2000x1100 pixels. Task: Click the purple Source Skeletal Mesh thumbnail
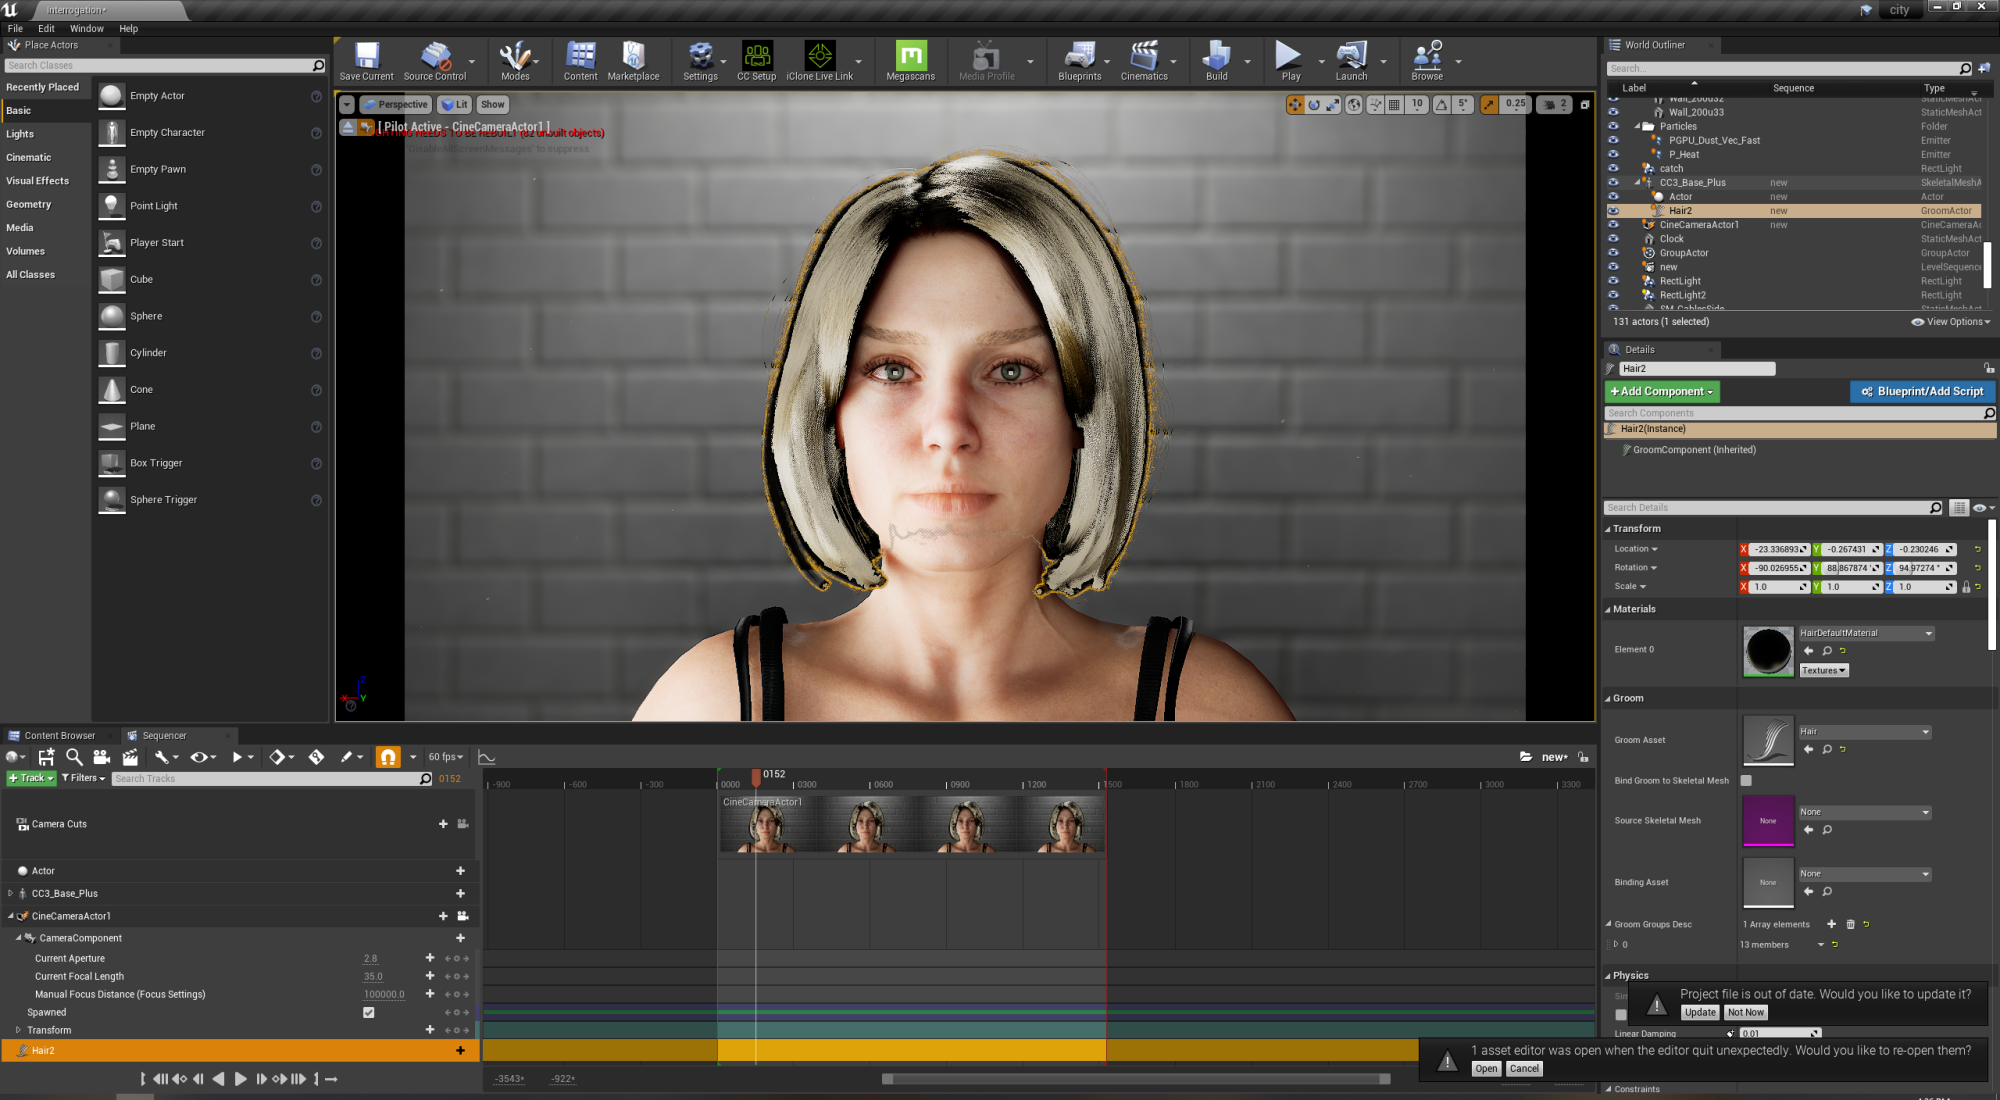(1768, 821)
